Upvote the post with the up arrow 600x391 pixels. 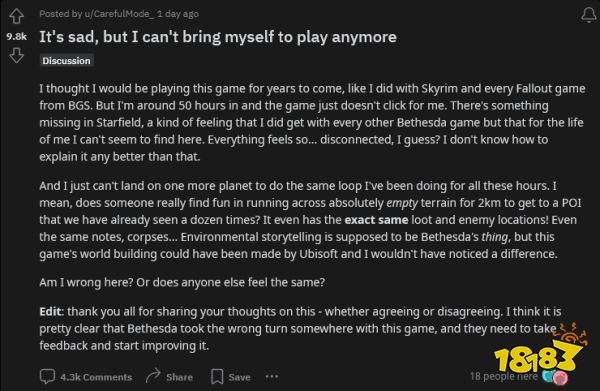pyautogui.click(x=16, y=16)
